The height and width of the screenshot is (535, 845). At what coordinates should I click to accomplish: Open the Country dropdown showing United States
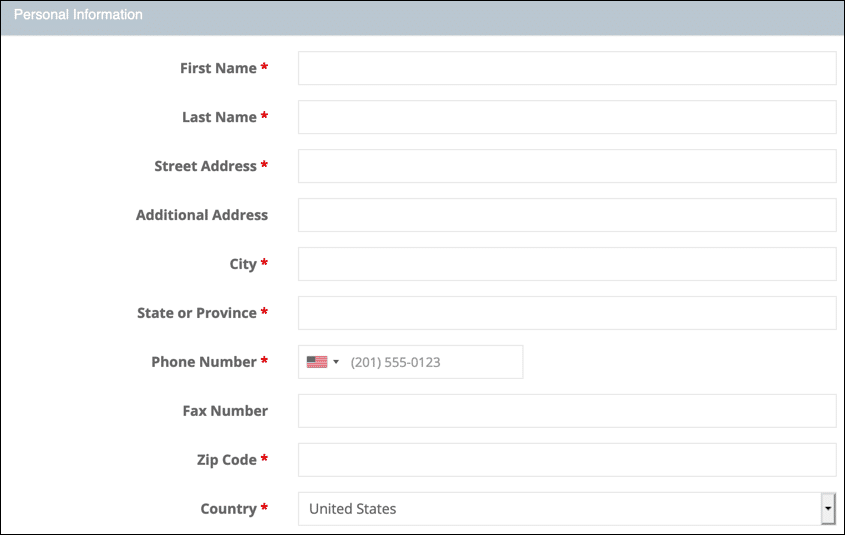[x=558, y=509]
